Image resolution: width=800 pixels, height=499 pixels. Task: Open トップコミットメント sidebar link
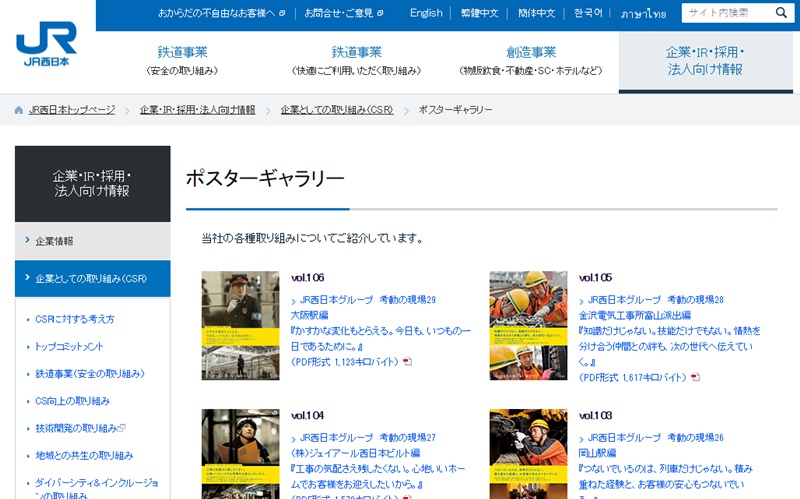pos(69,346)
